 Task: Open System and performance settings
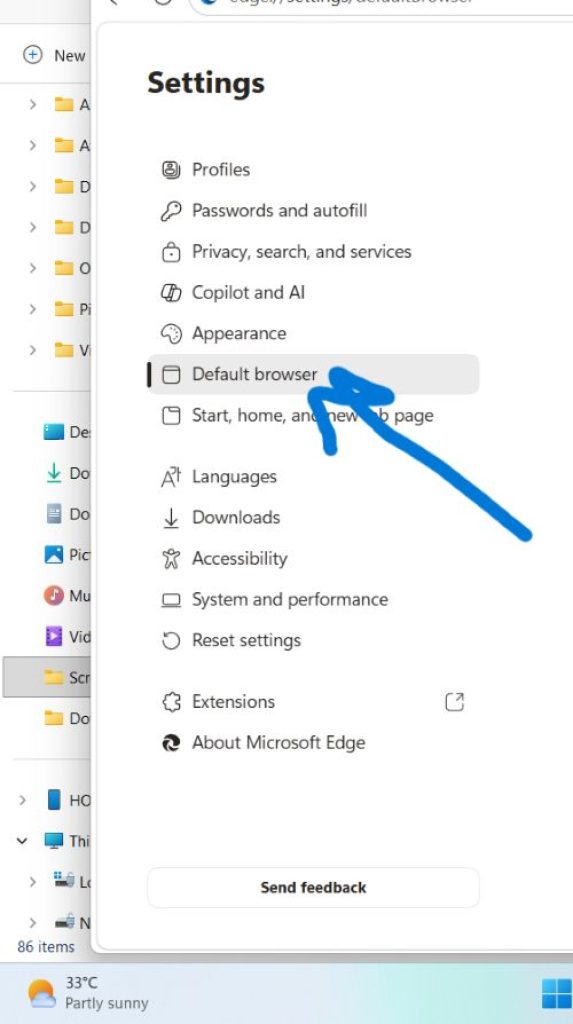[313, 600]
